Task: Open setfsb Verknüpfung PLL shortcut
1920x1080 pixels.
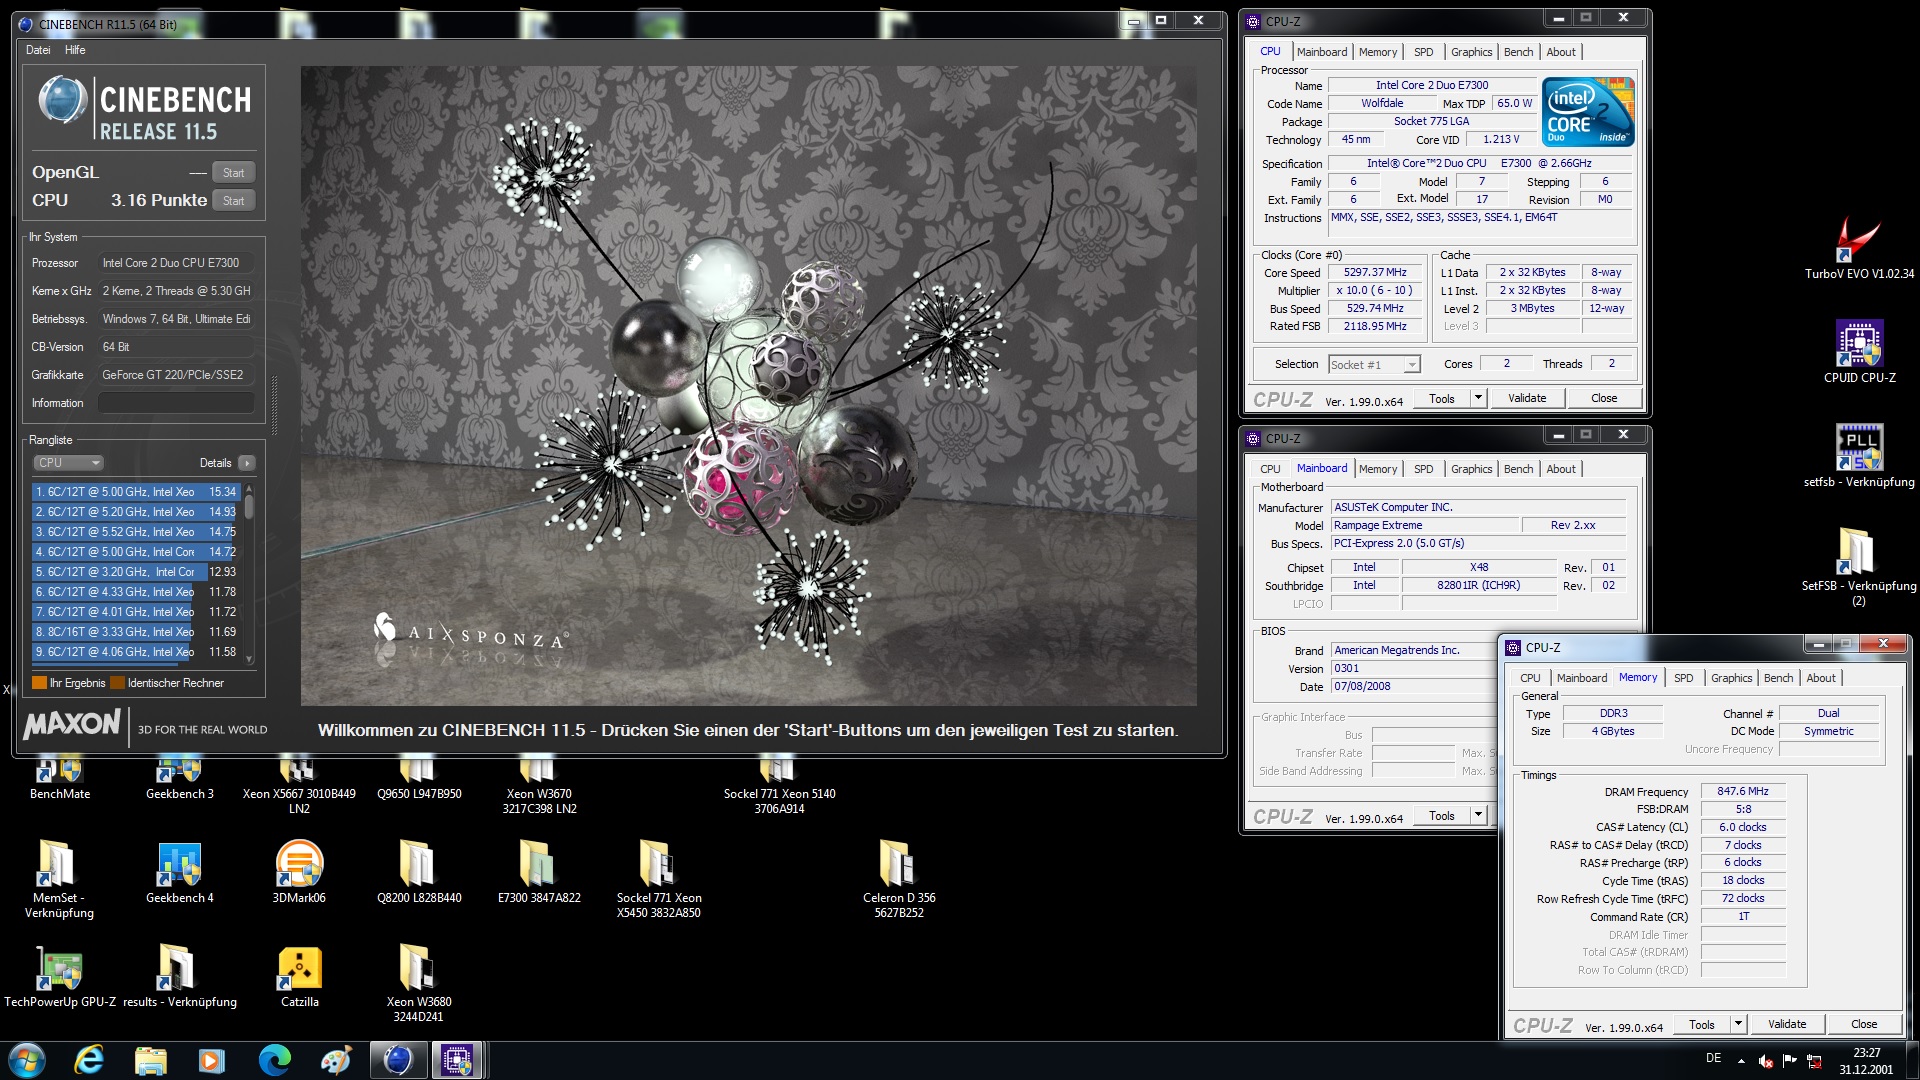Action: point(1859,456)
